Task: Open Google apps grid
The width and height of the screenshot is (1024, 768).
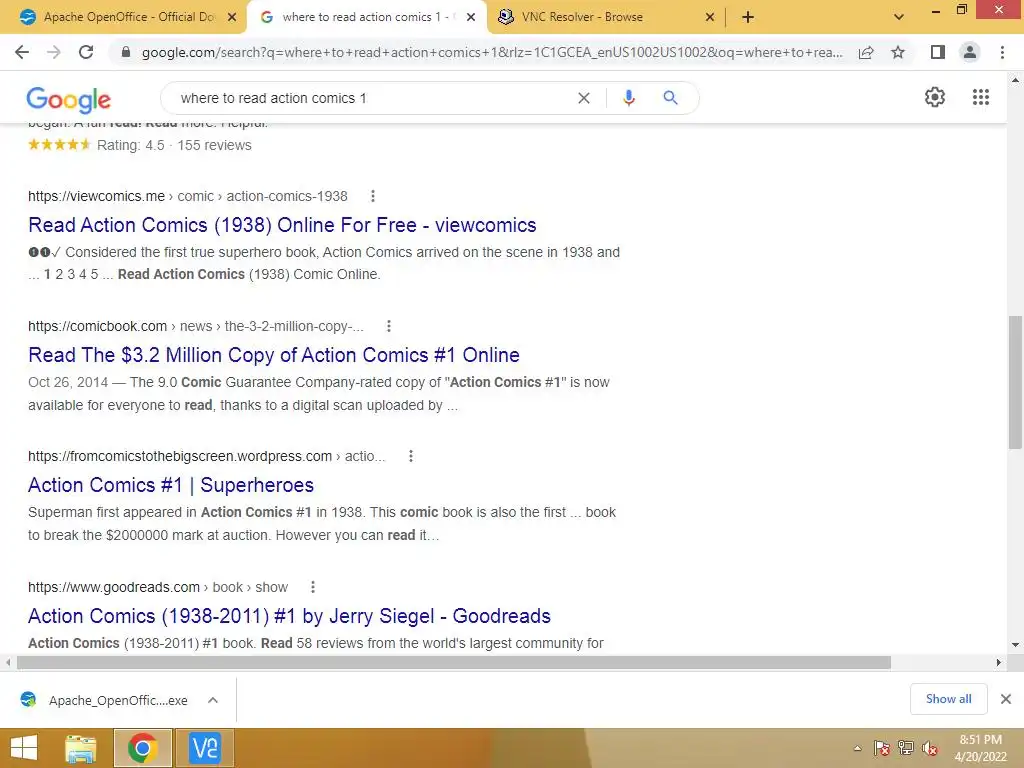Action: tap(981, 97)
